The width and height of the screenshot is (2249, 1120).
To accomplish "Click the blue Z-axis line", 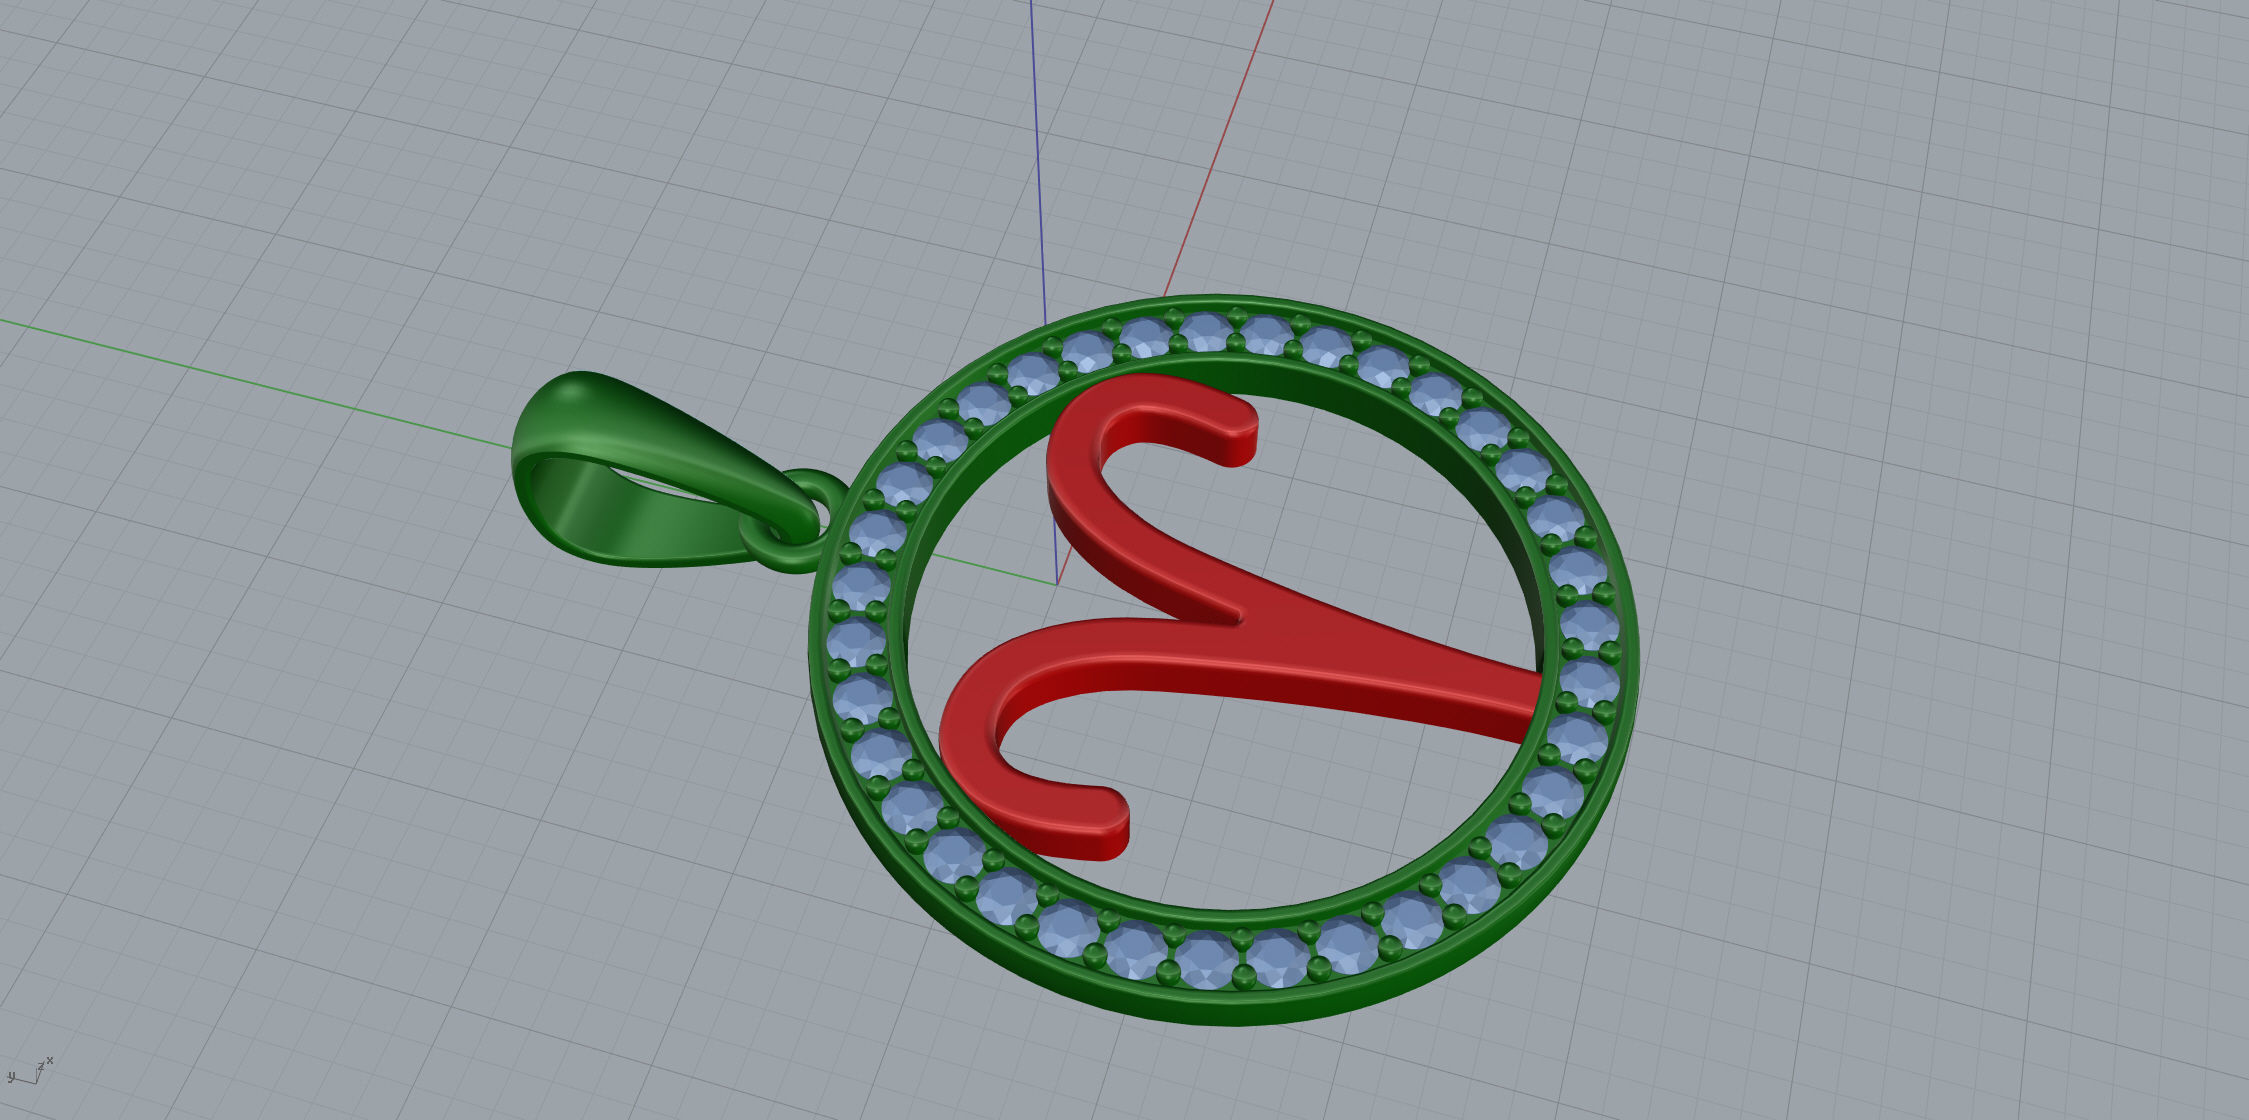I will point(1038,150).
